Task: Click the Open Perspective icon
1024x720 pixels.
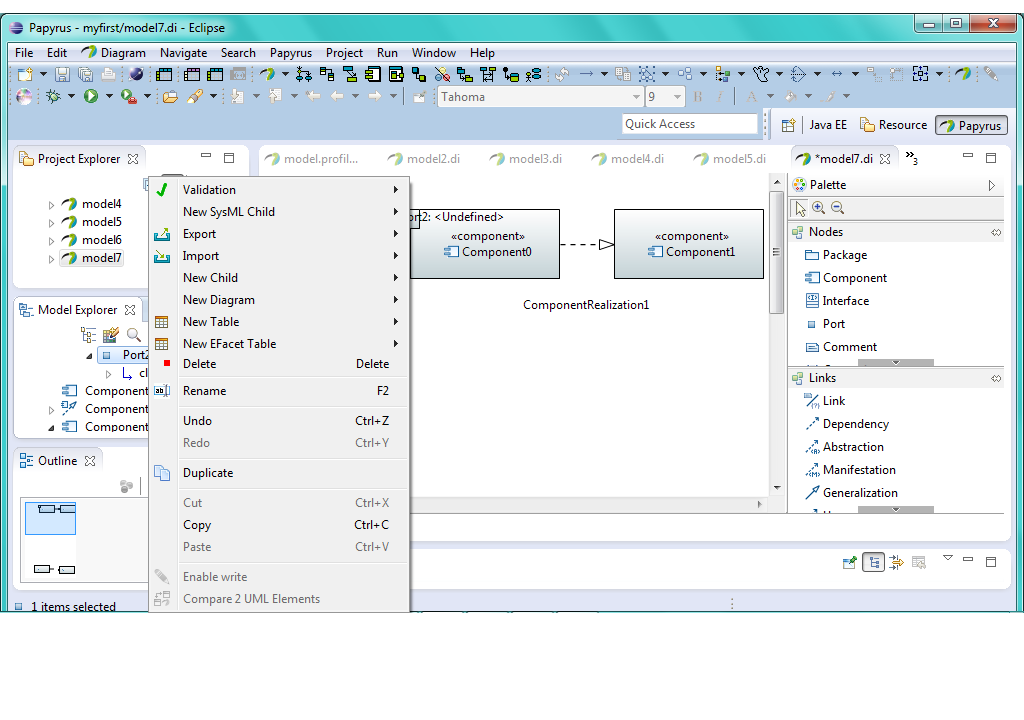Action: 788,125
